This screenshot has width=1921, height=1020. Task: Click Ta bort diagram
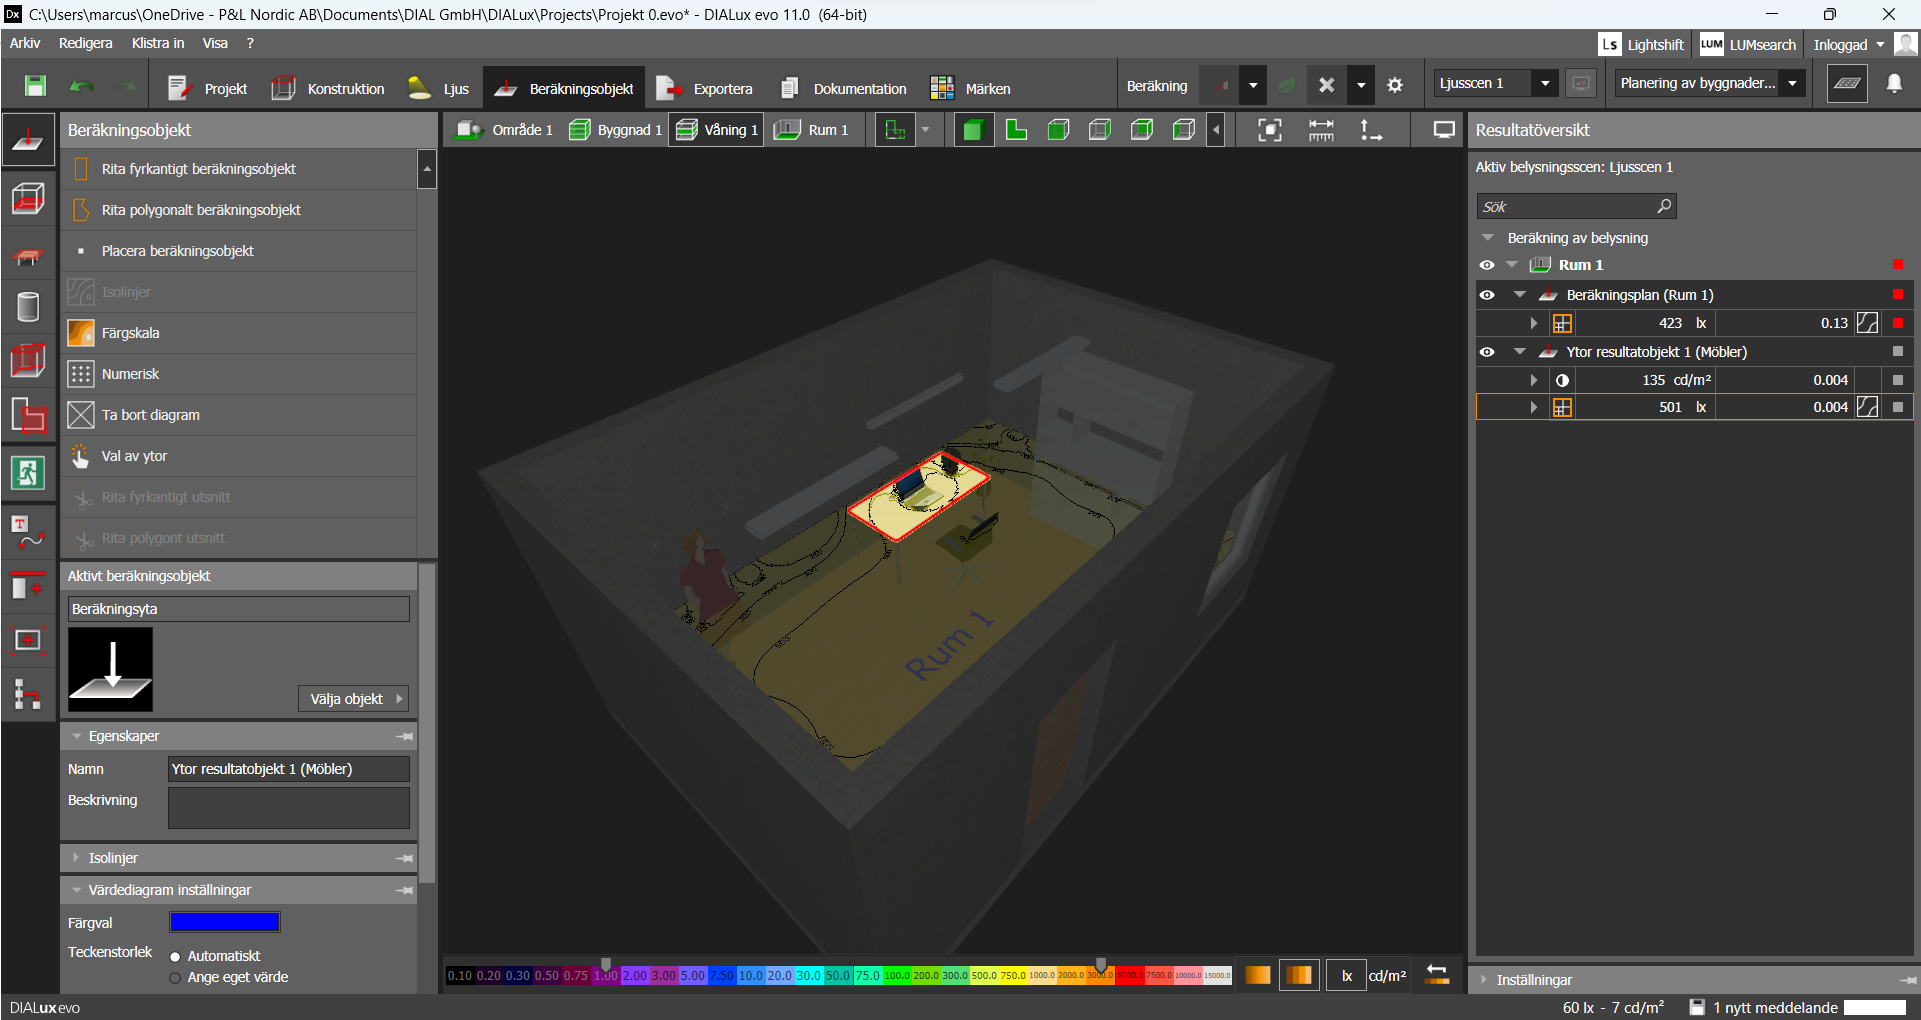coord(239,415)
